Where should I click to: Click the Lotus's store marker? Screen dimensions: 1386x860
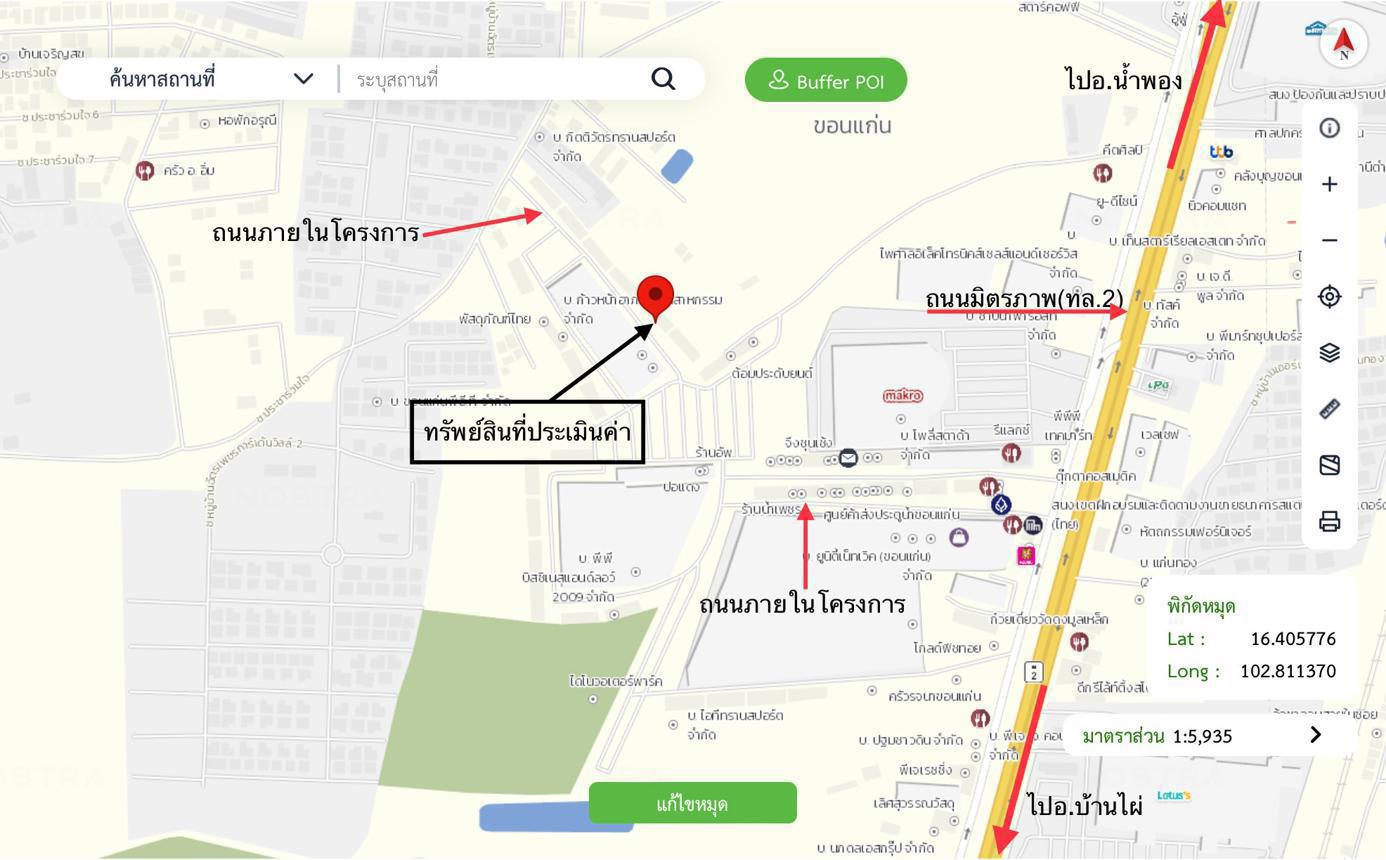pos(1174,796)
